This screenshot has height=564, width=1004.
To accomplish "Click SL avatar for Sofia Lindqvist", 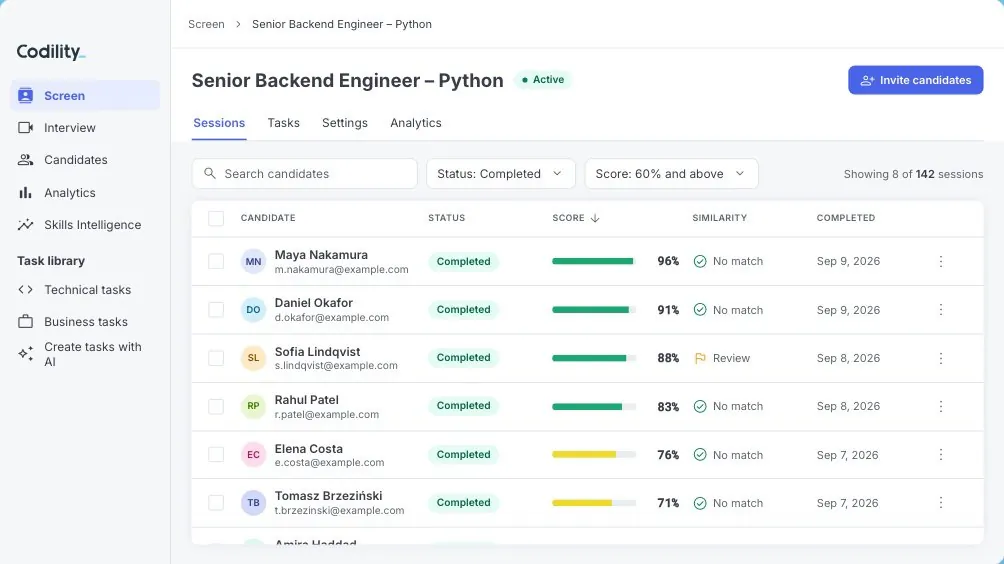I will (253, 358).
